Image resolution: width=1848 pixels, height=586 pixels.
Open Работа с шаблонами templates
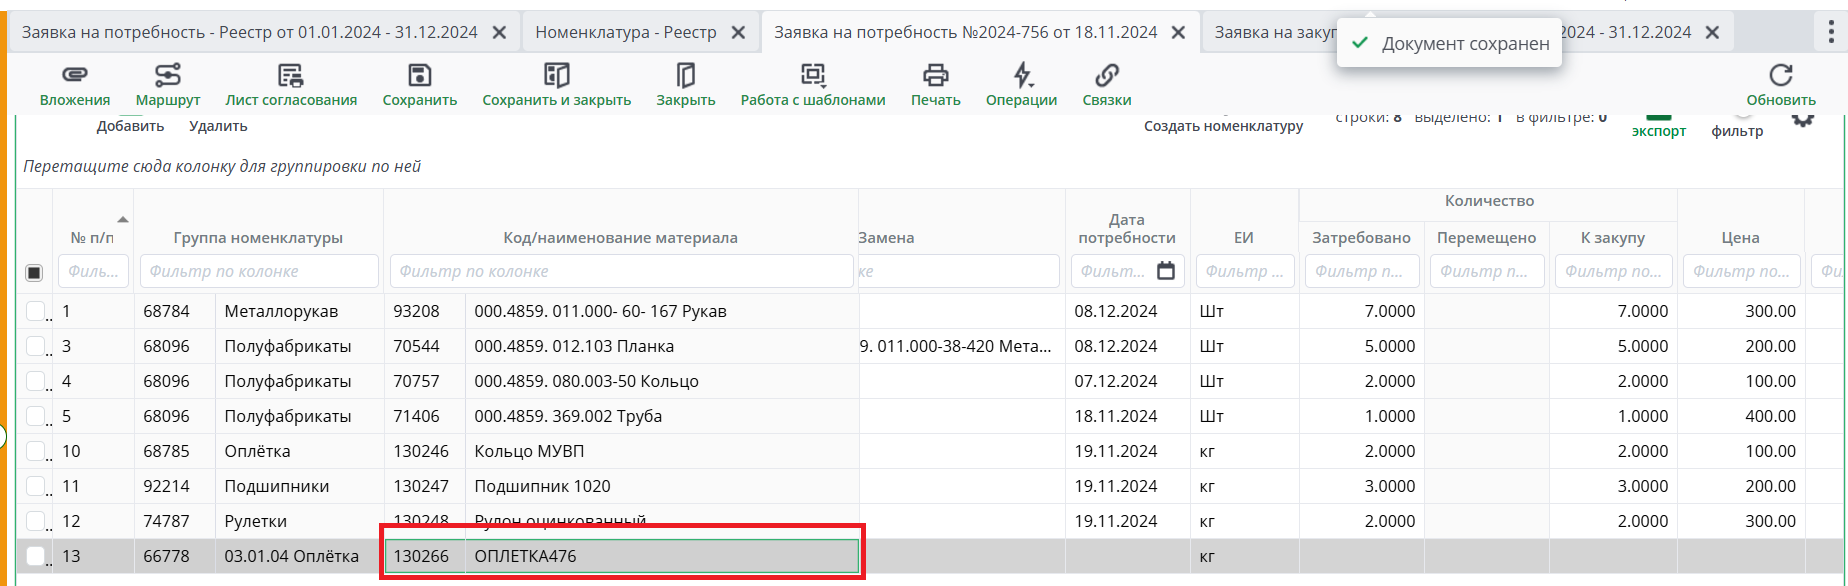812,76
